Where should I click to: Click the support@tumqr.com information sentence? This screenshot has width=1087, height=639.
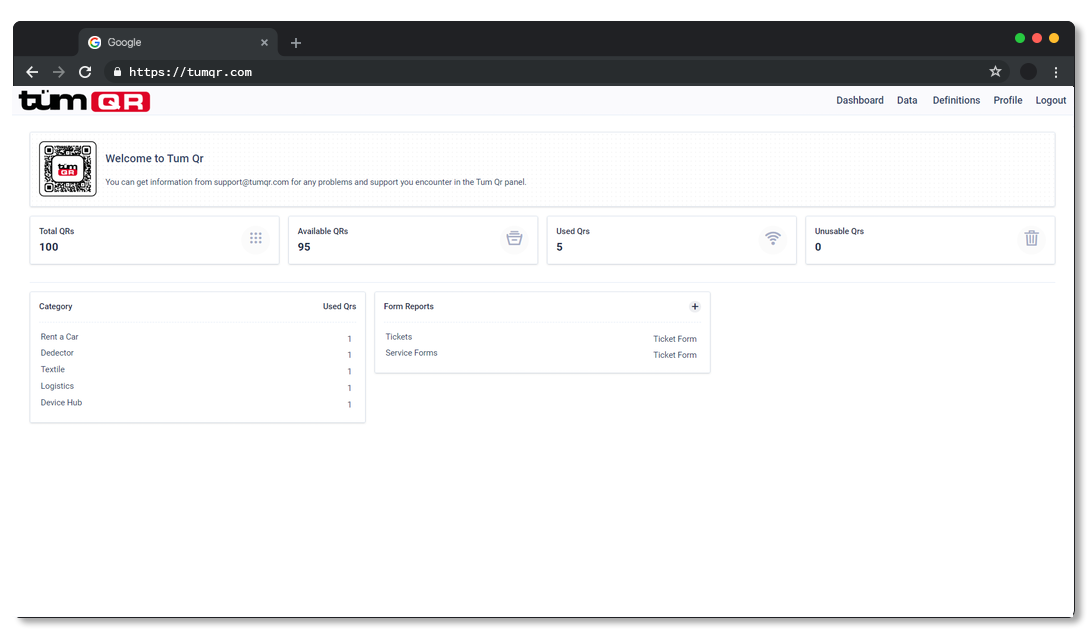(x=315, y=182)
